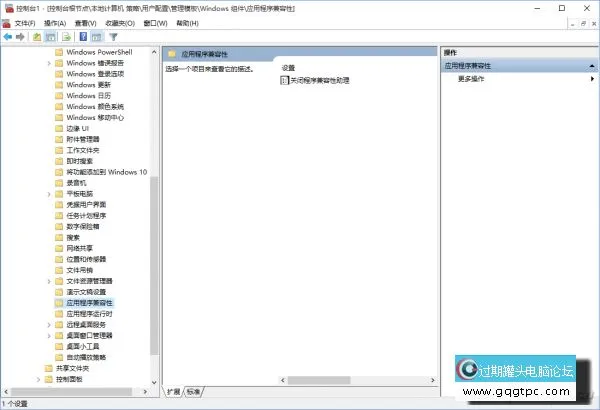Click the Forward arrow toolbar icon
Screen dimensions: 600x410
tap(20, 37)
